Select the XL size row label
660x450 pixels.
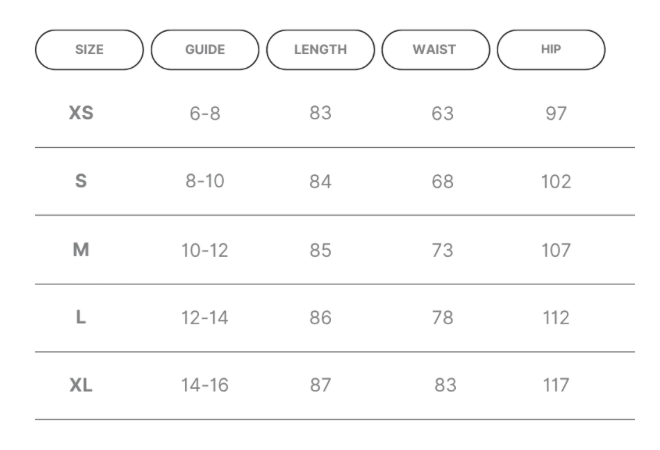[x=81, y=385]
